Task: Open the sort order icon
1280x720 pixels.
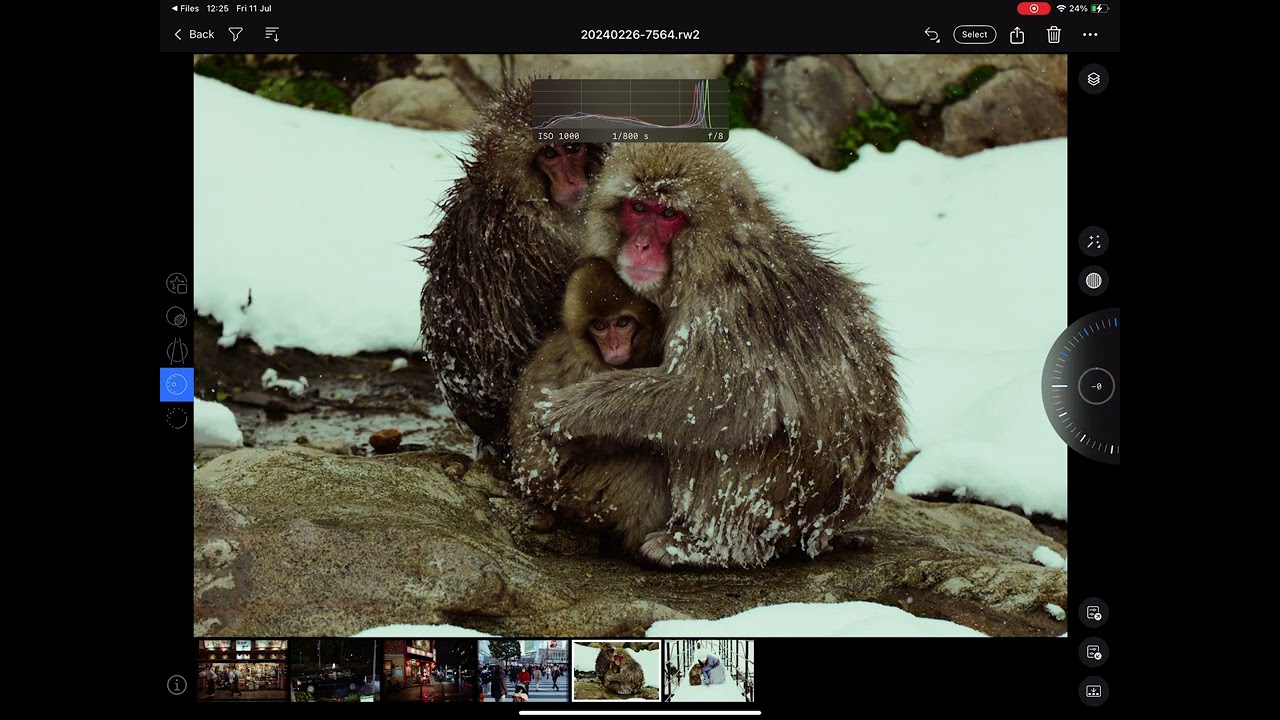Action: click(x=272, y=34)
